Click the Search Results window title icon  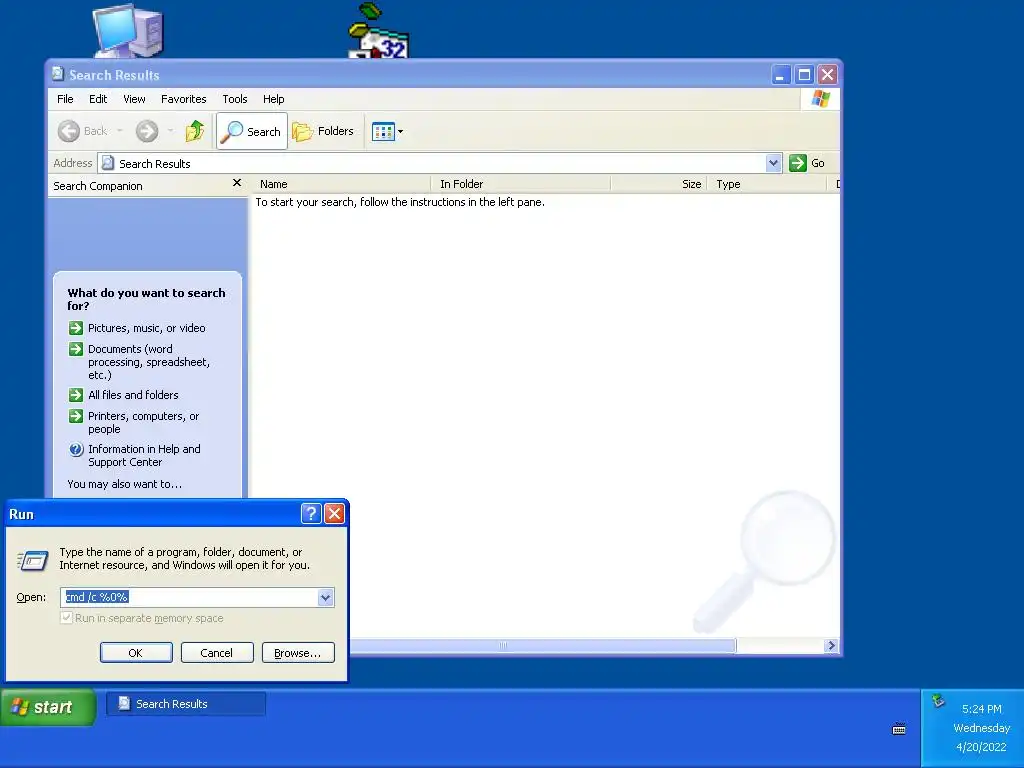point(58,74)
